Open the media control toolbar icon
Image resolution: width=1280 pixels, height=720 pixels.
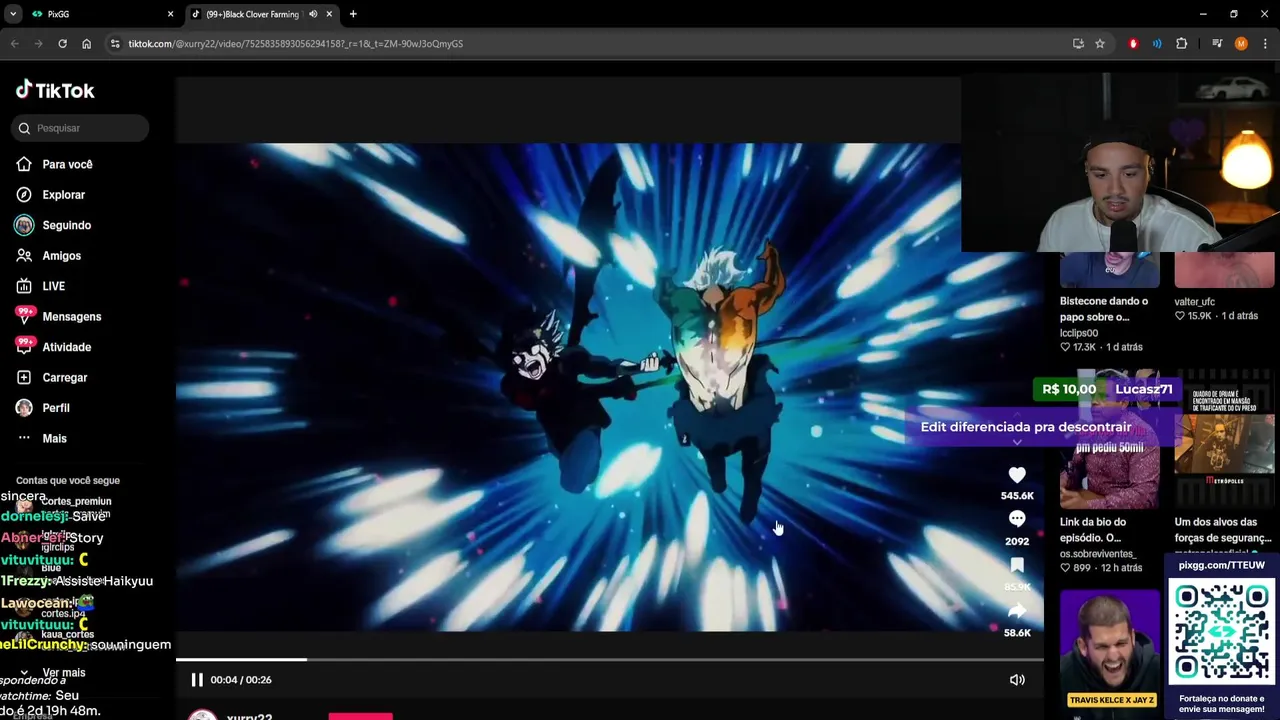click(1217, 44)
